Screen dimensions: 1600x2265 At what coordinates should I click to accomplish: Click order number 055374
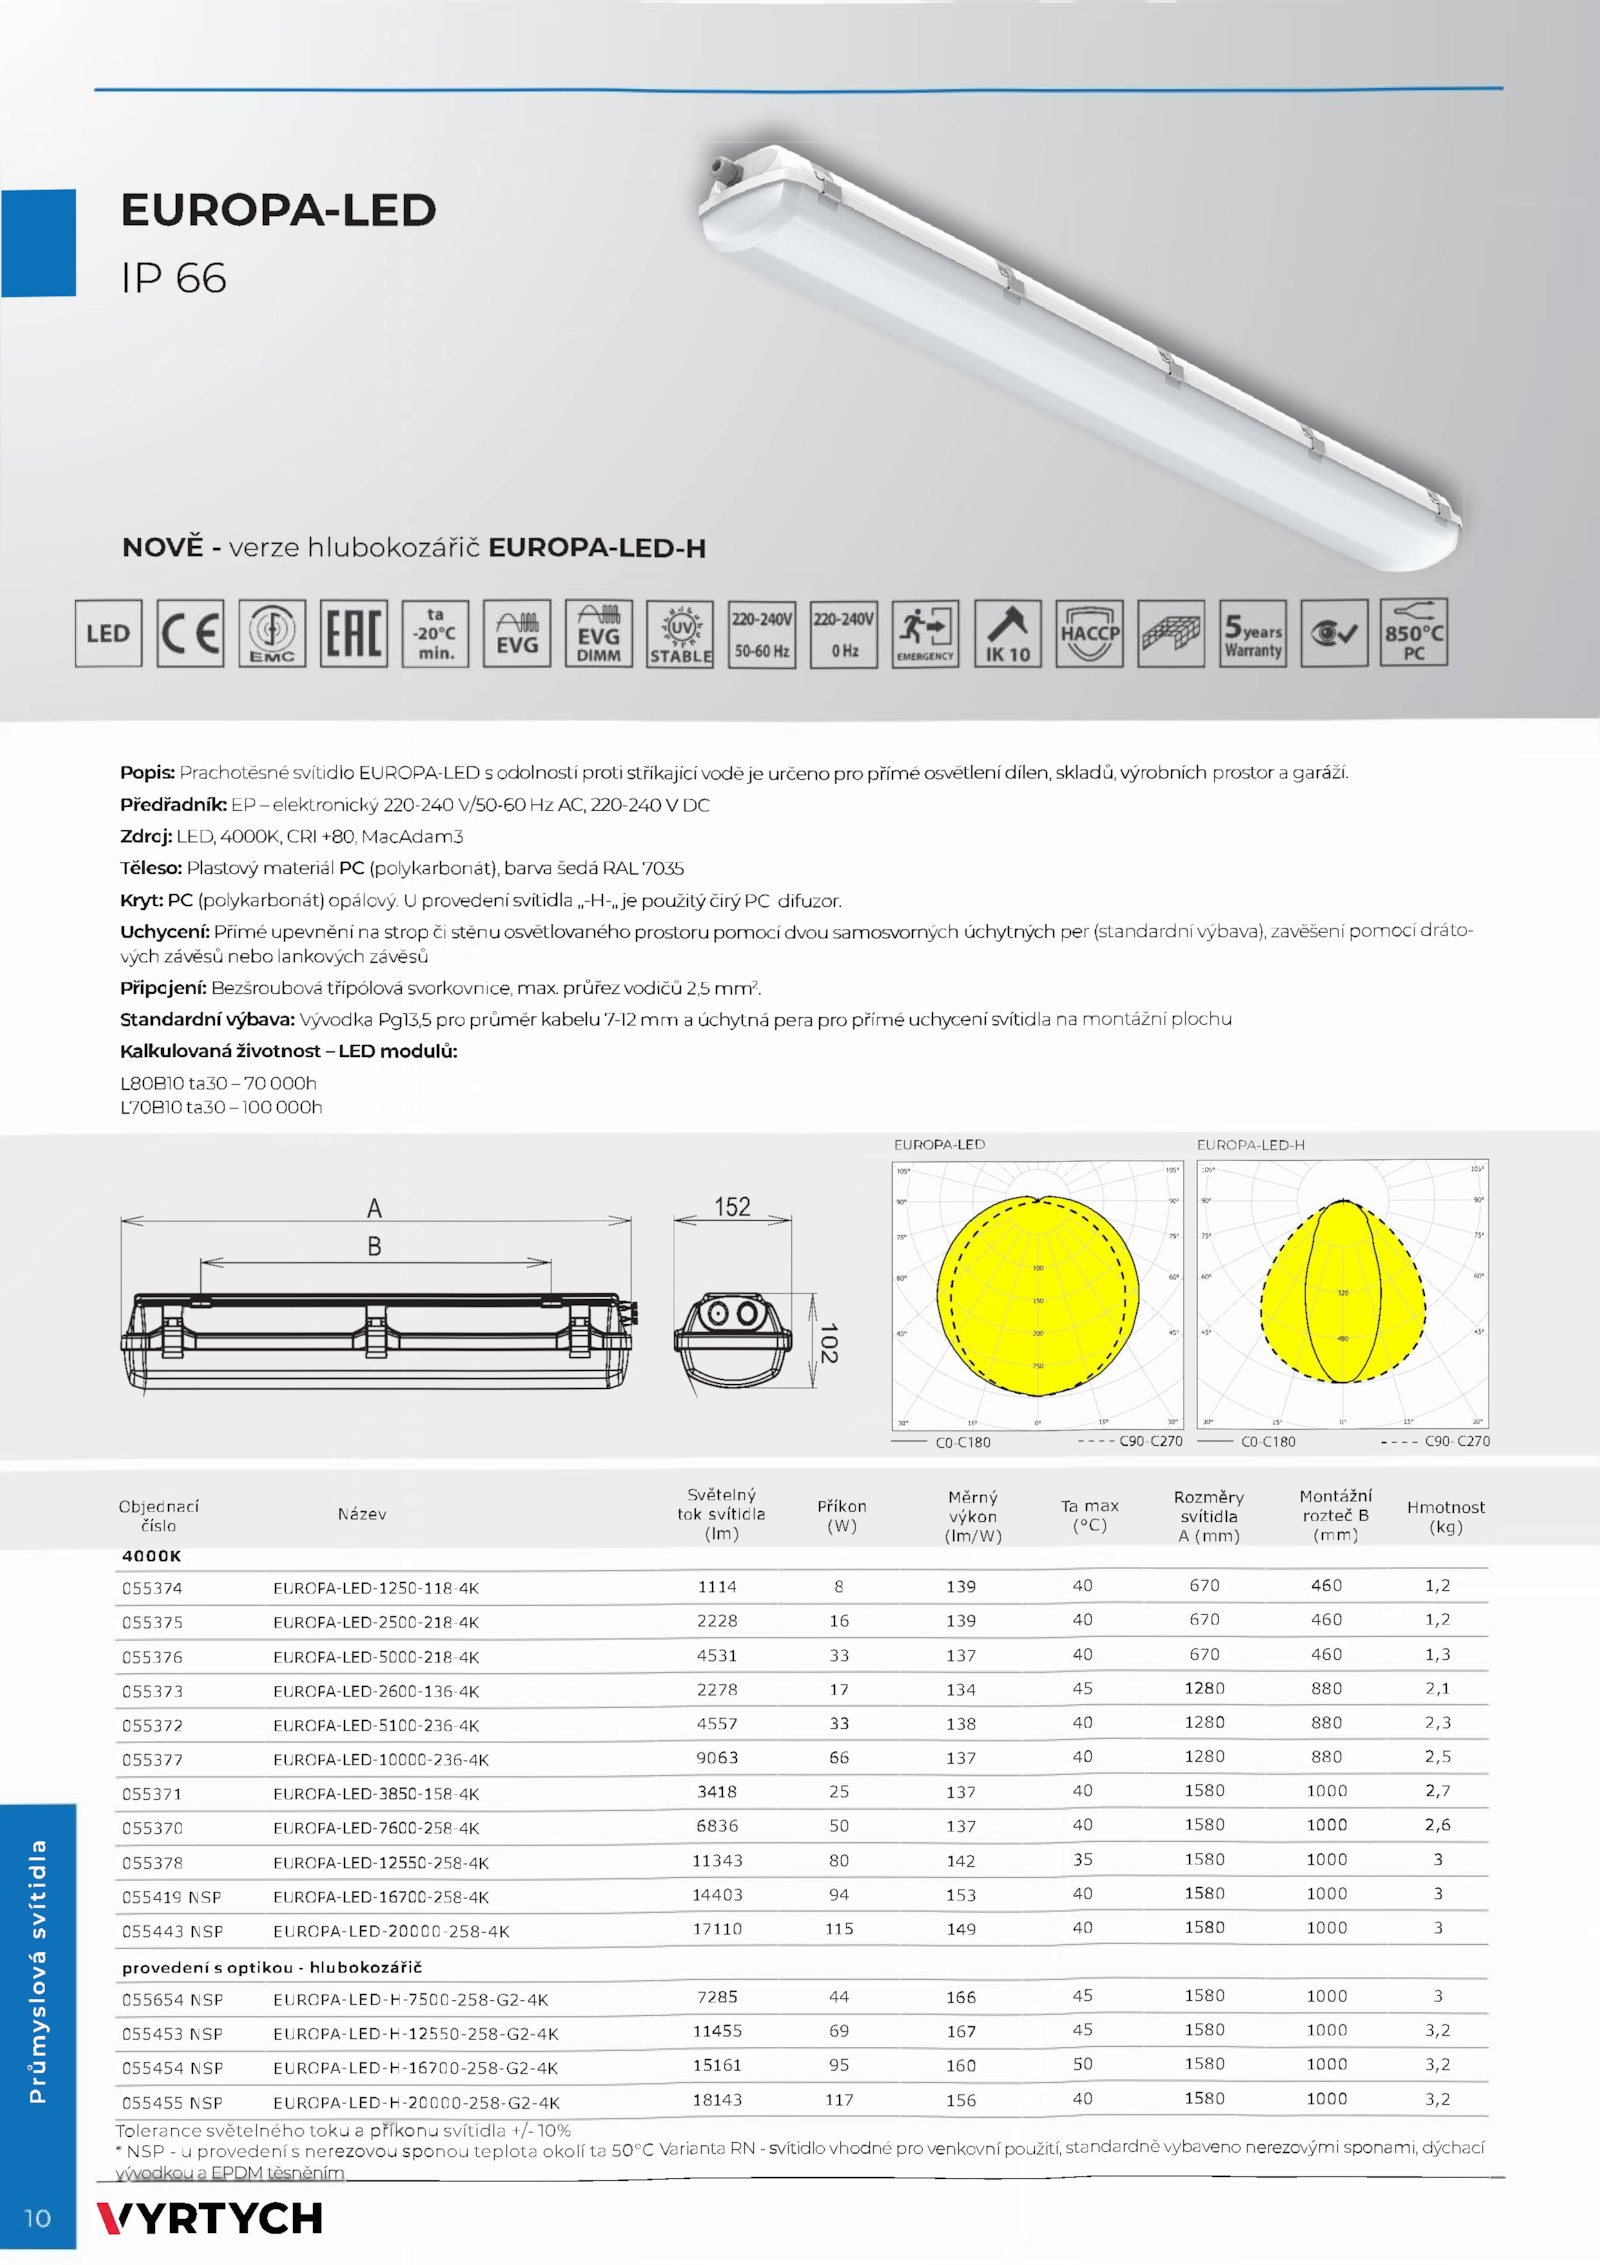pos(152,1588)
